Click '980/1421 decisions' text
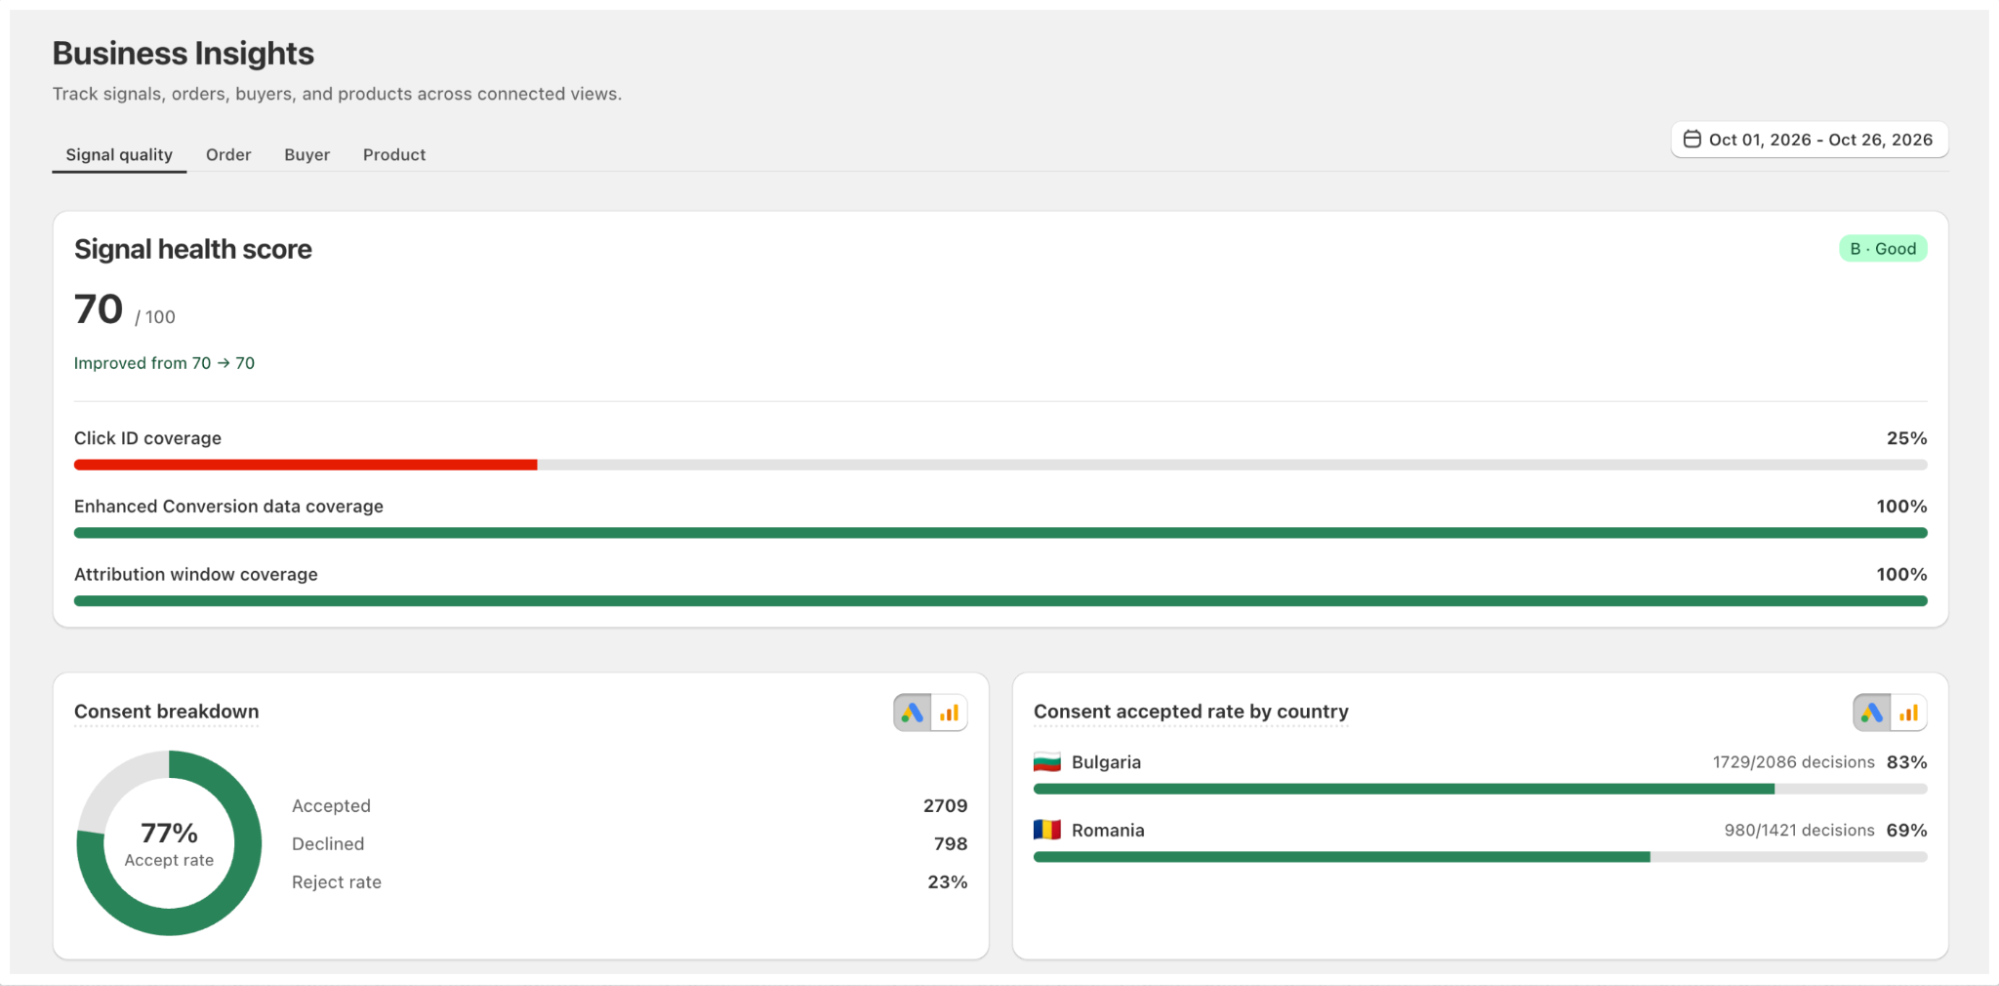 pyautogui.click(x=1799, y=830)
